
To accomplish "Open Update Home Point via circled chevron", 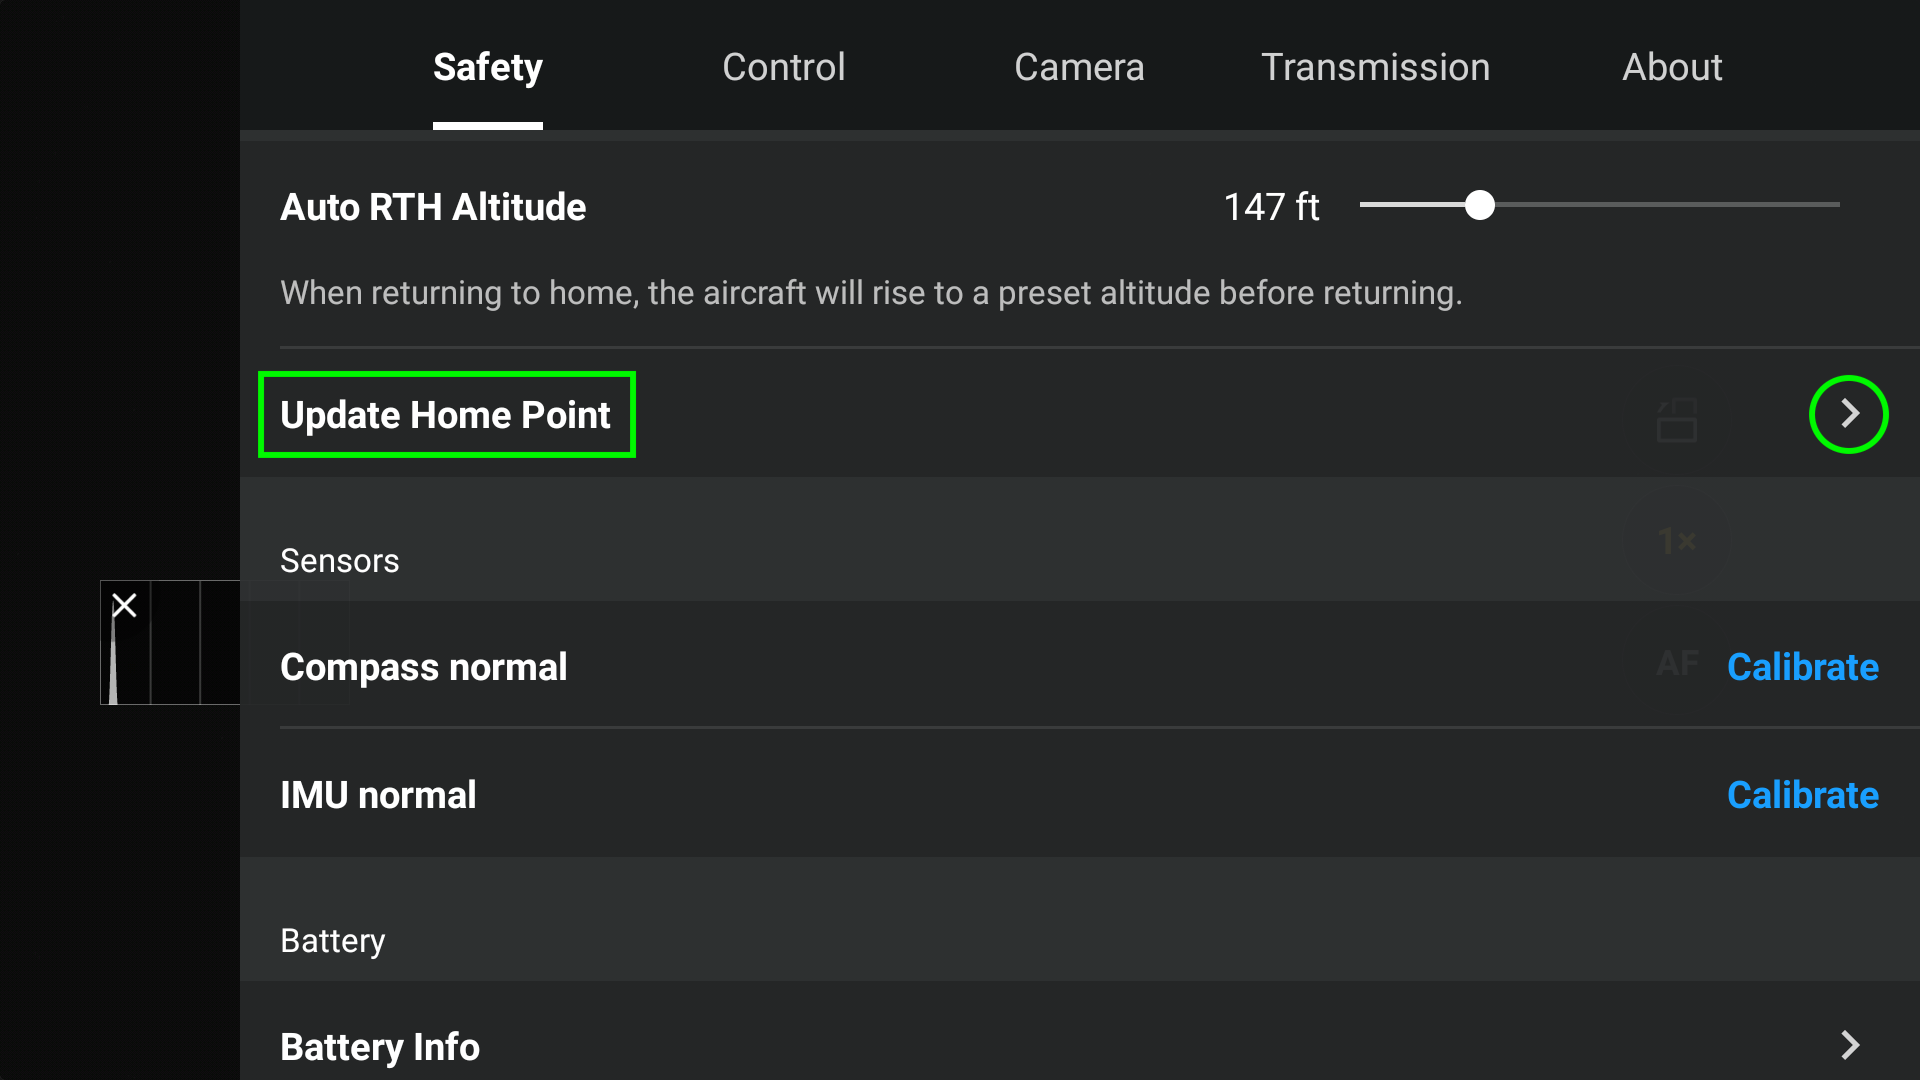I will [x=1849, y=414].
